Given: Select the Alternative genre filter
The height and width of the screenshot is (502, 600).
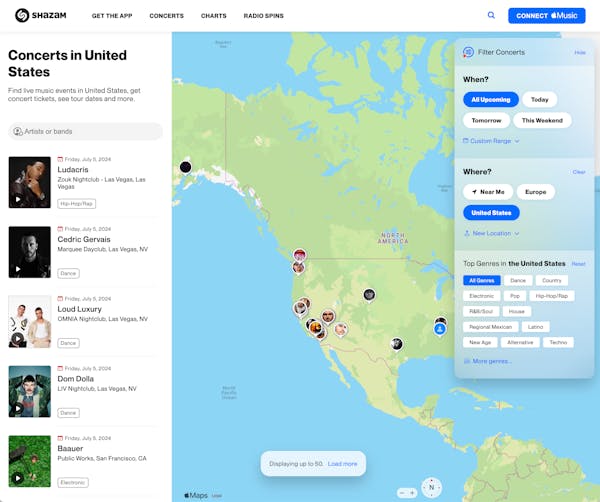Looking at the screenshot, I should 520,342.
